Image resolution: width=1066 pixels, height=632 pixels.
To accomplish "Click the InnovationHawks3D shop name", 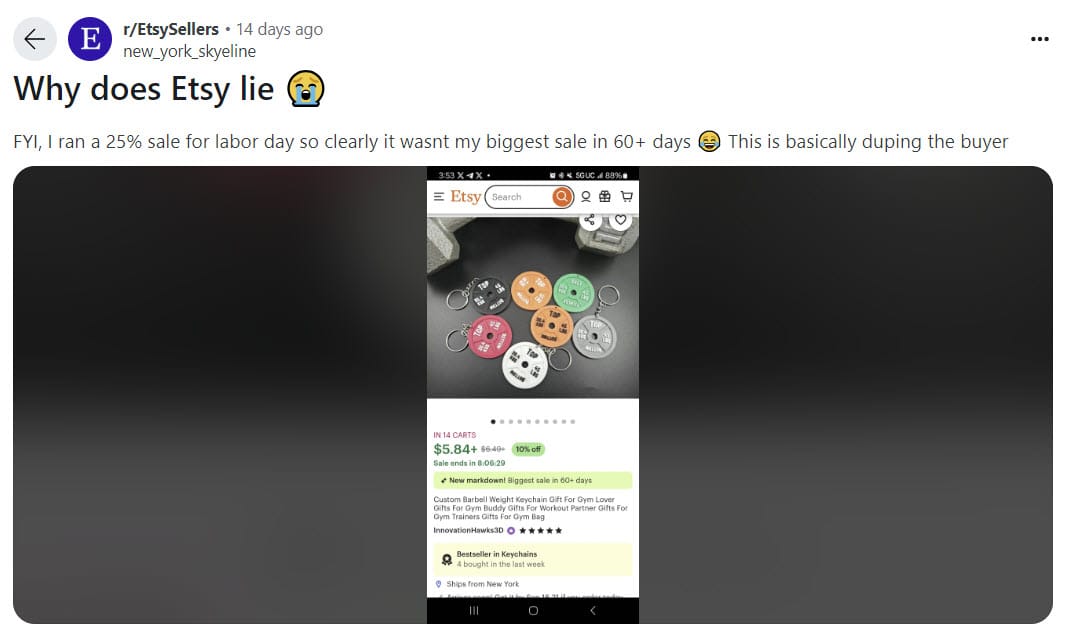I will point(468,530).
